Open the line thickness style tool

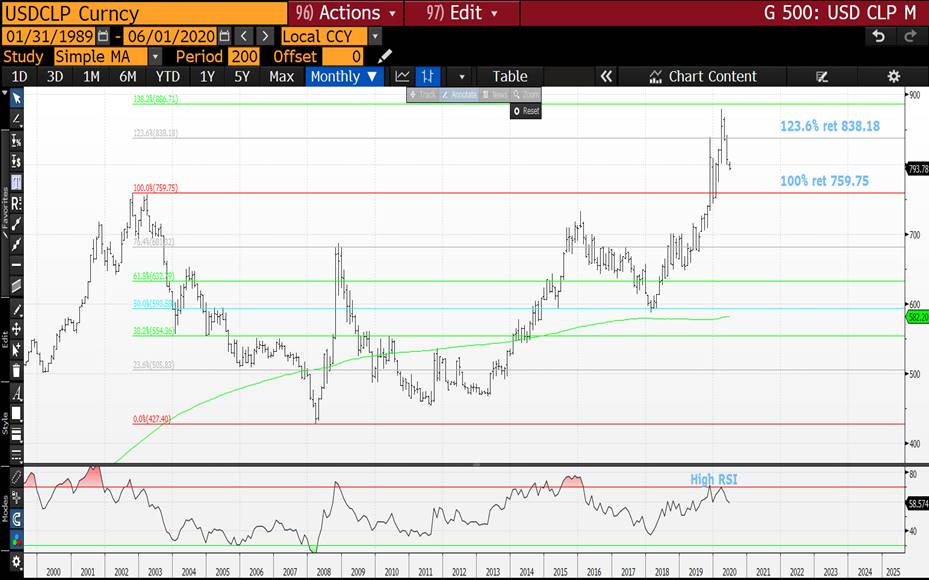17,435
